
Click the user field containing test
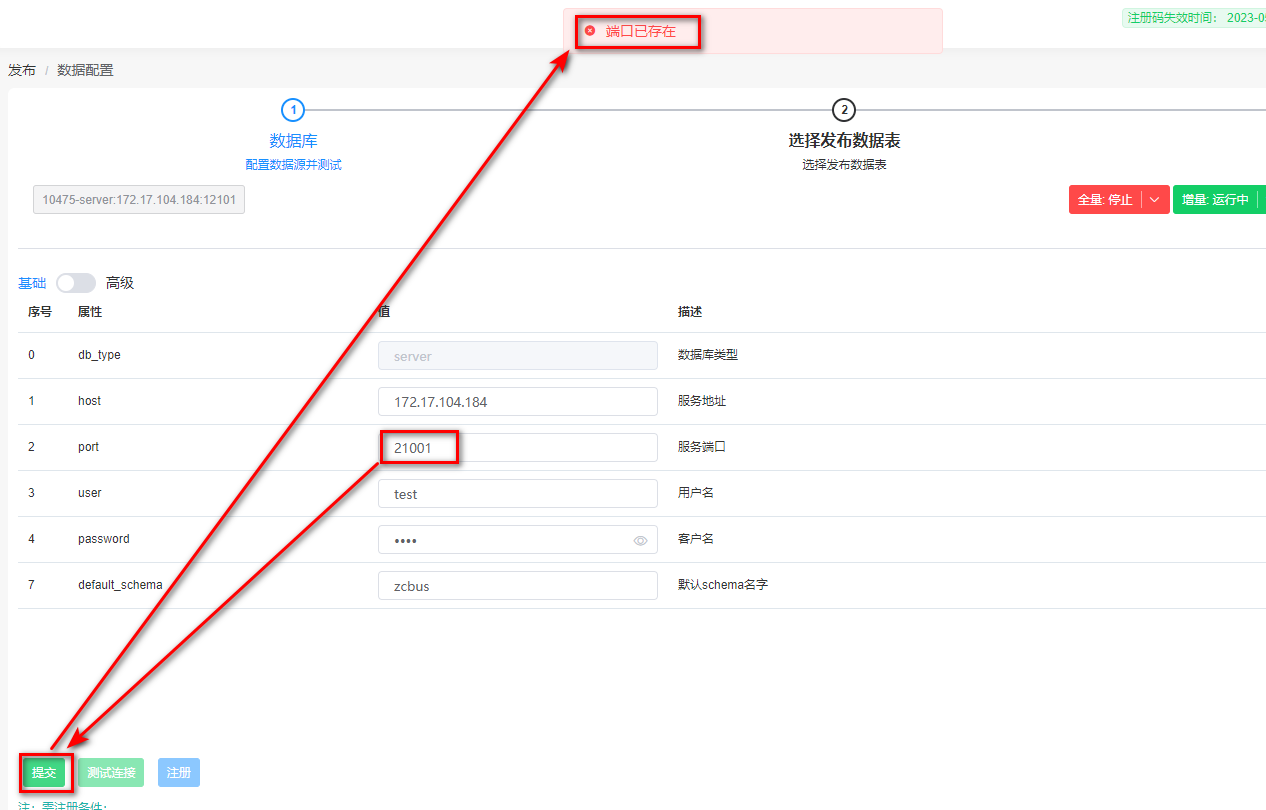pos(517,494)
